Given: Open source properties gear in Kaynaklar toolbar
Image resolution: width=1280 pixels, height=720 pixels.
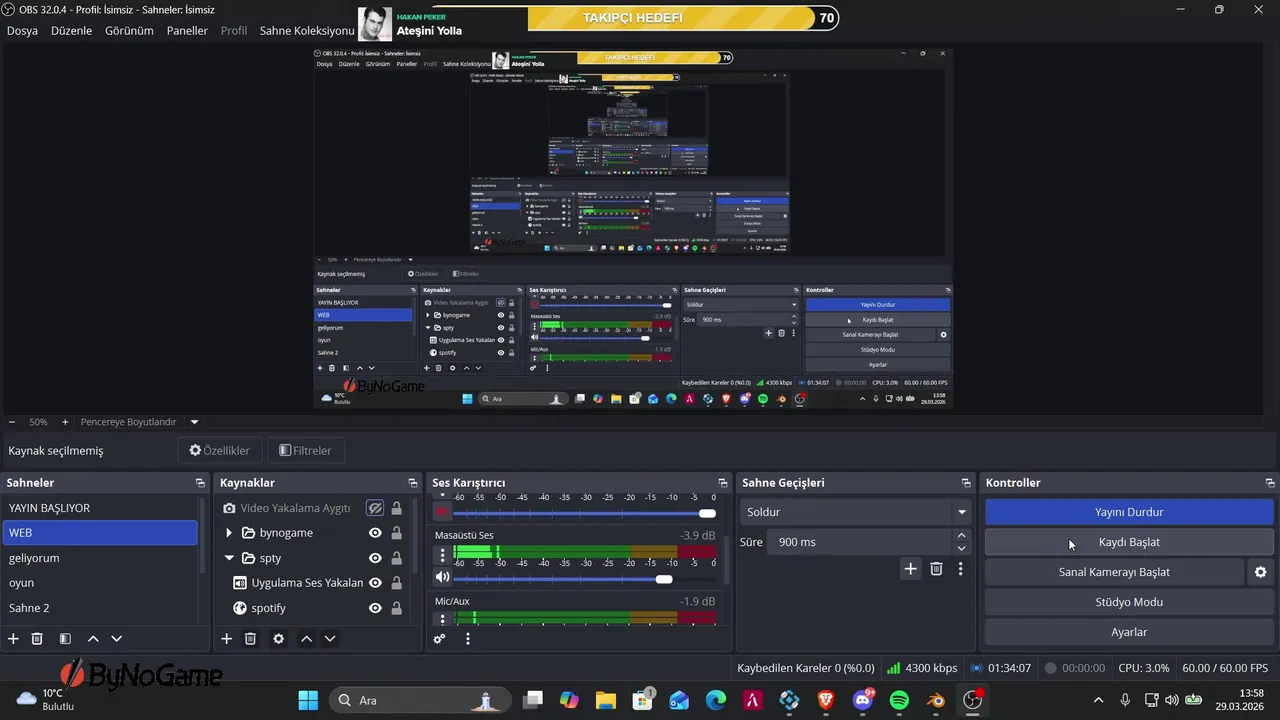Looking at the screenshot, I should point(278,638).
